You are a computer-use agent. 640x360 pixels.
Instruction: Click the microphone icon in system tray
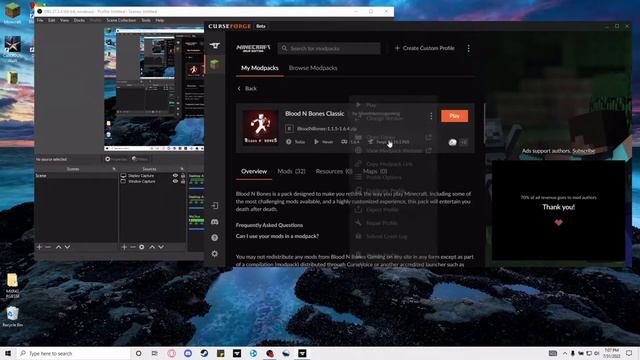click(573, 353)
